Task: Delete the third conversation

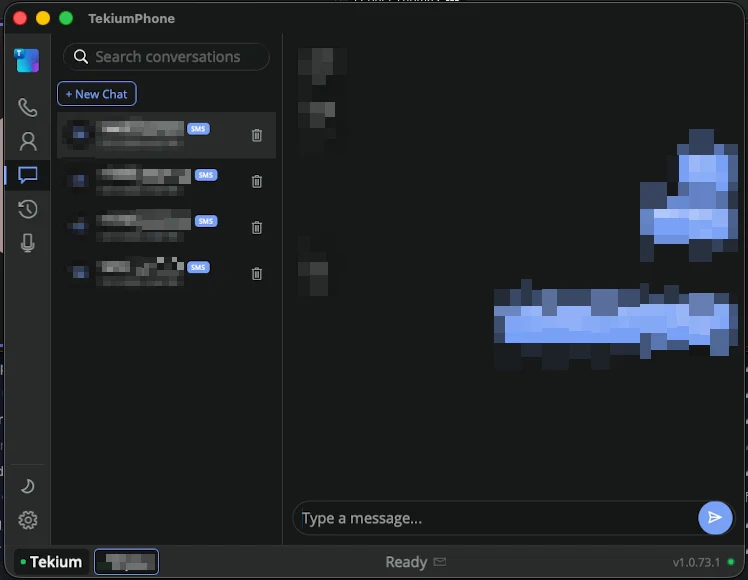Action: (257, 228)
